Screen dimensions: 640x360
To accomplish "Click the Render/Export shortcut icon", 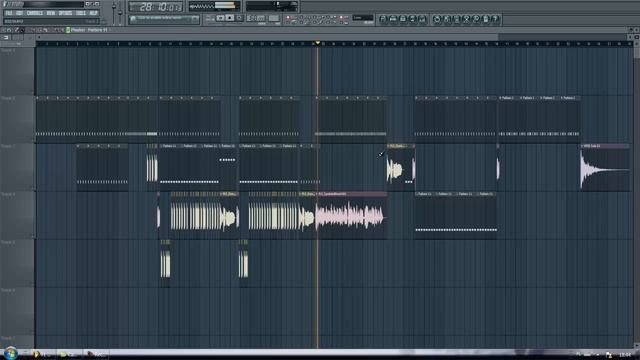I will point(456,19).
